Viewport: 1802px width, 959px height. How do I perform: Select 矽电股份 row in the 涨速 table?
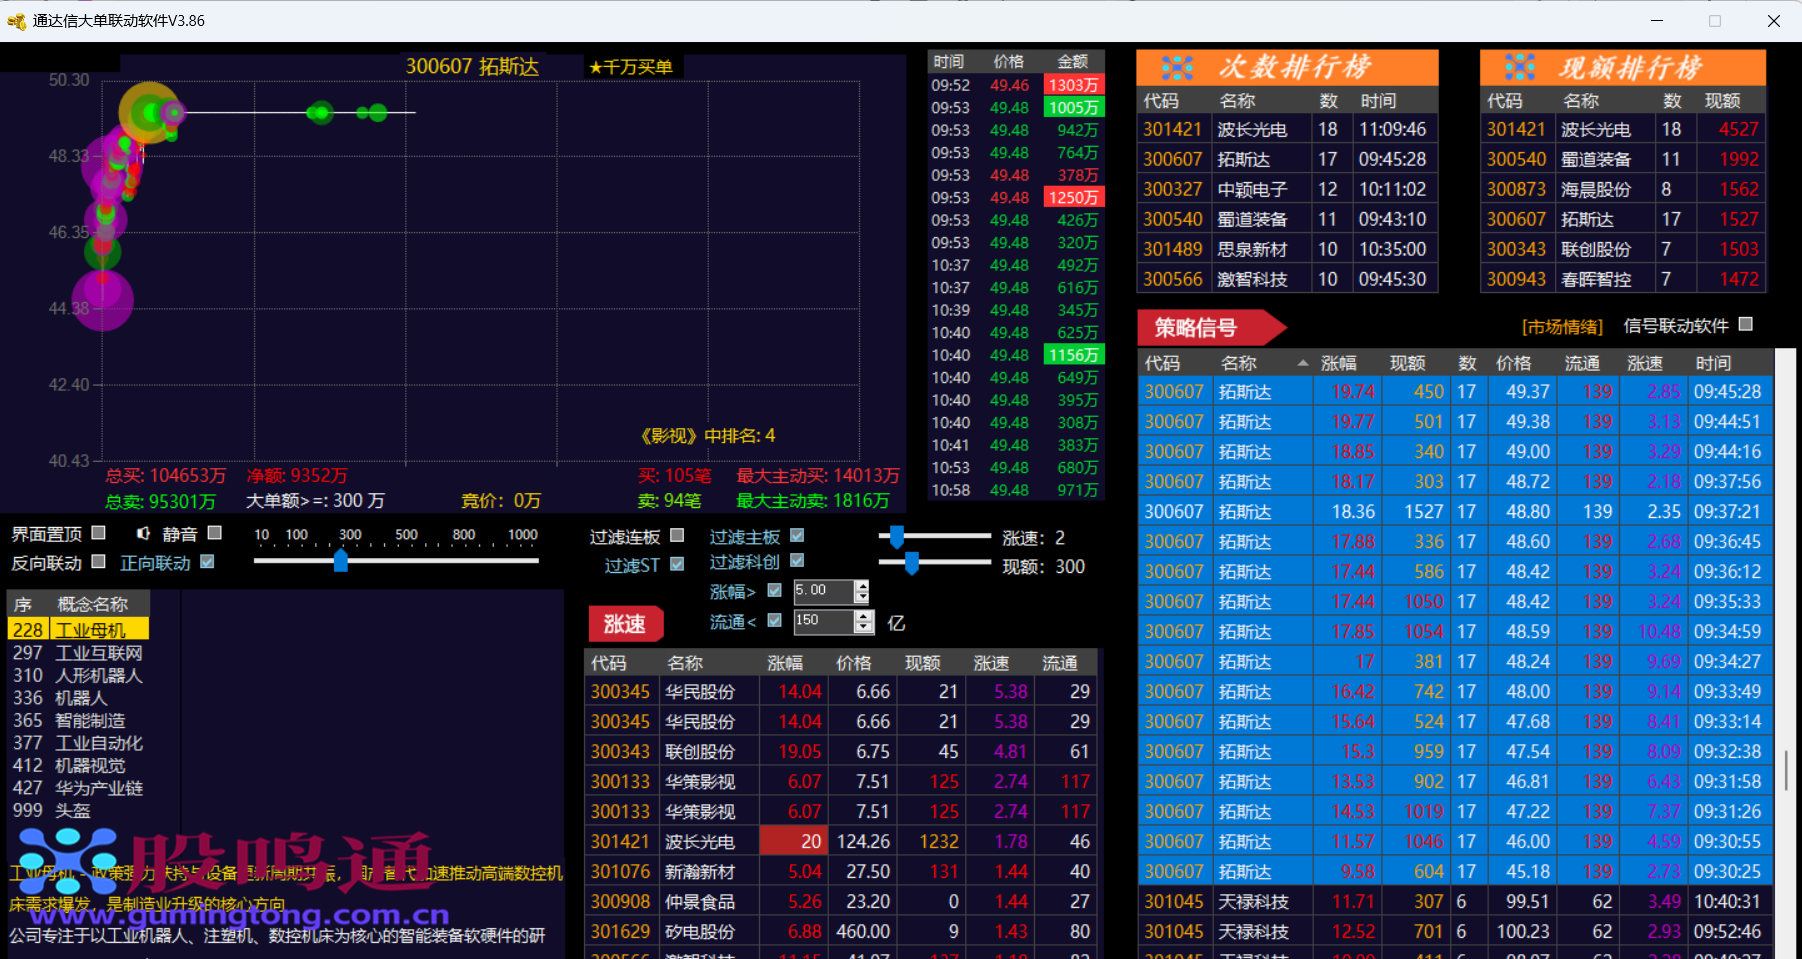(x=841, y=932)
